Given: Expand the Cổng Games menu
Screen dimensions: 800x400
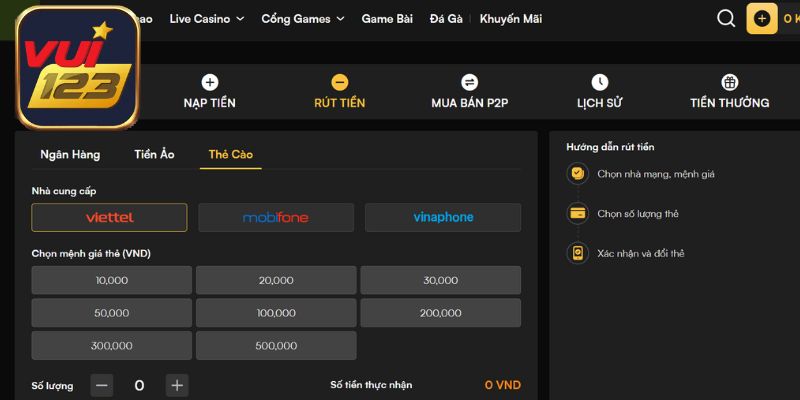Looking at the screenshot, I should click(x=302, y=19).
